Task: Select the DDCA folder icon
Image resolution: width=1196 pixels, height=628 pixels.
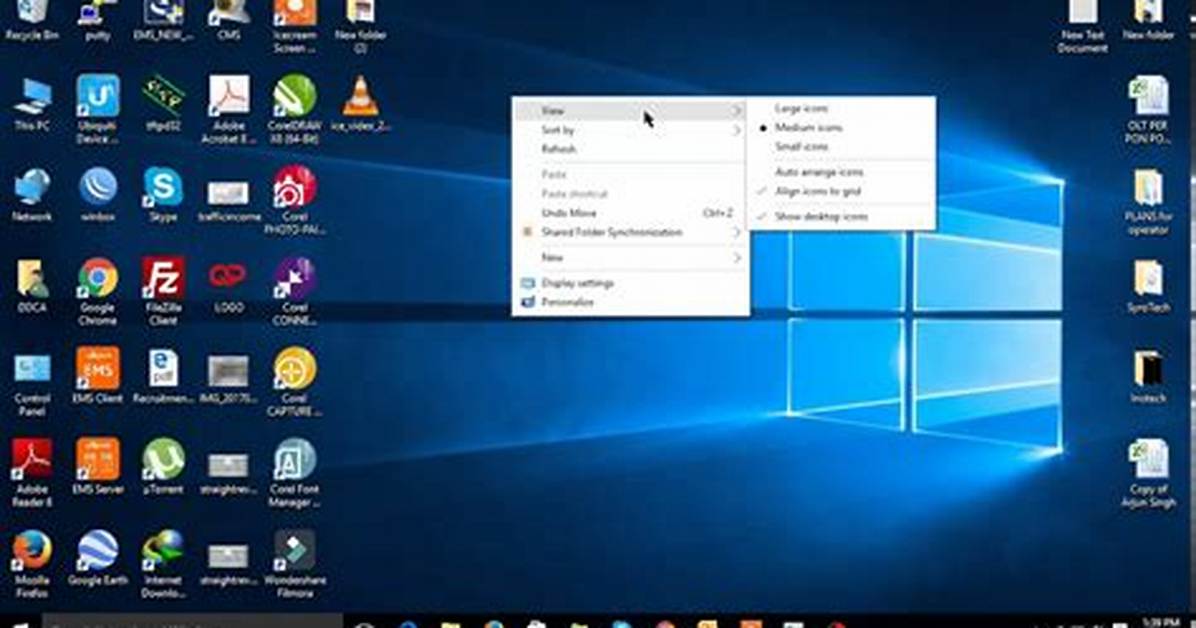Action: click(32, 285)
